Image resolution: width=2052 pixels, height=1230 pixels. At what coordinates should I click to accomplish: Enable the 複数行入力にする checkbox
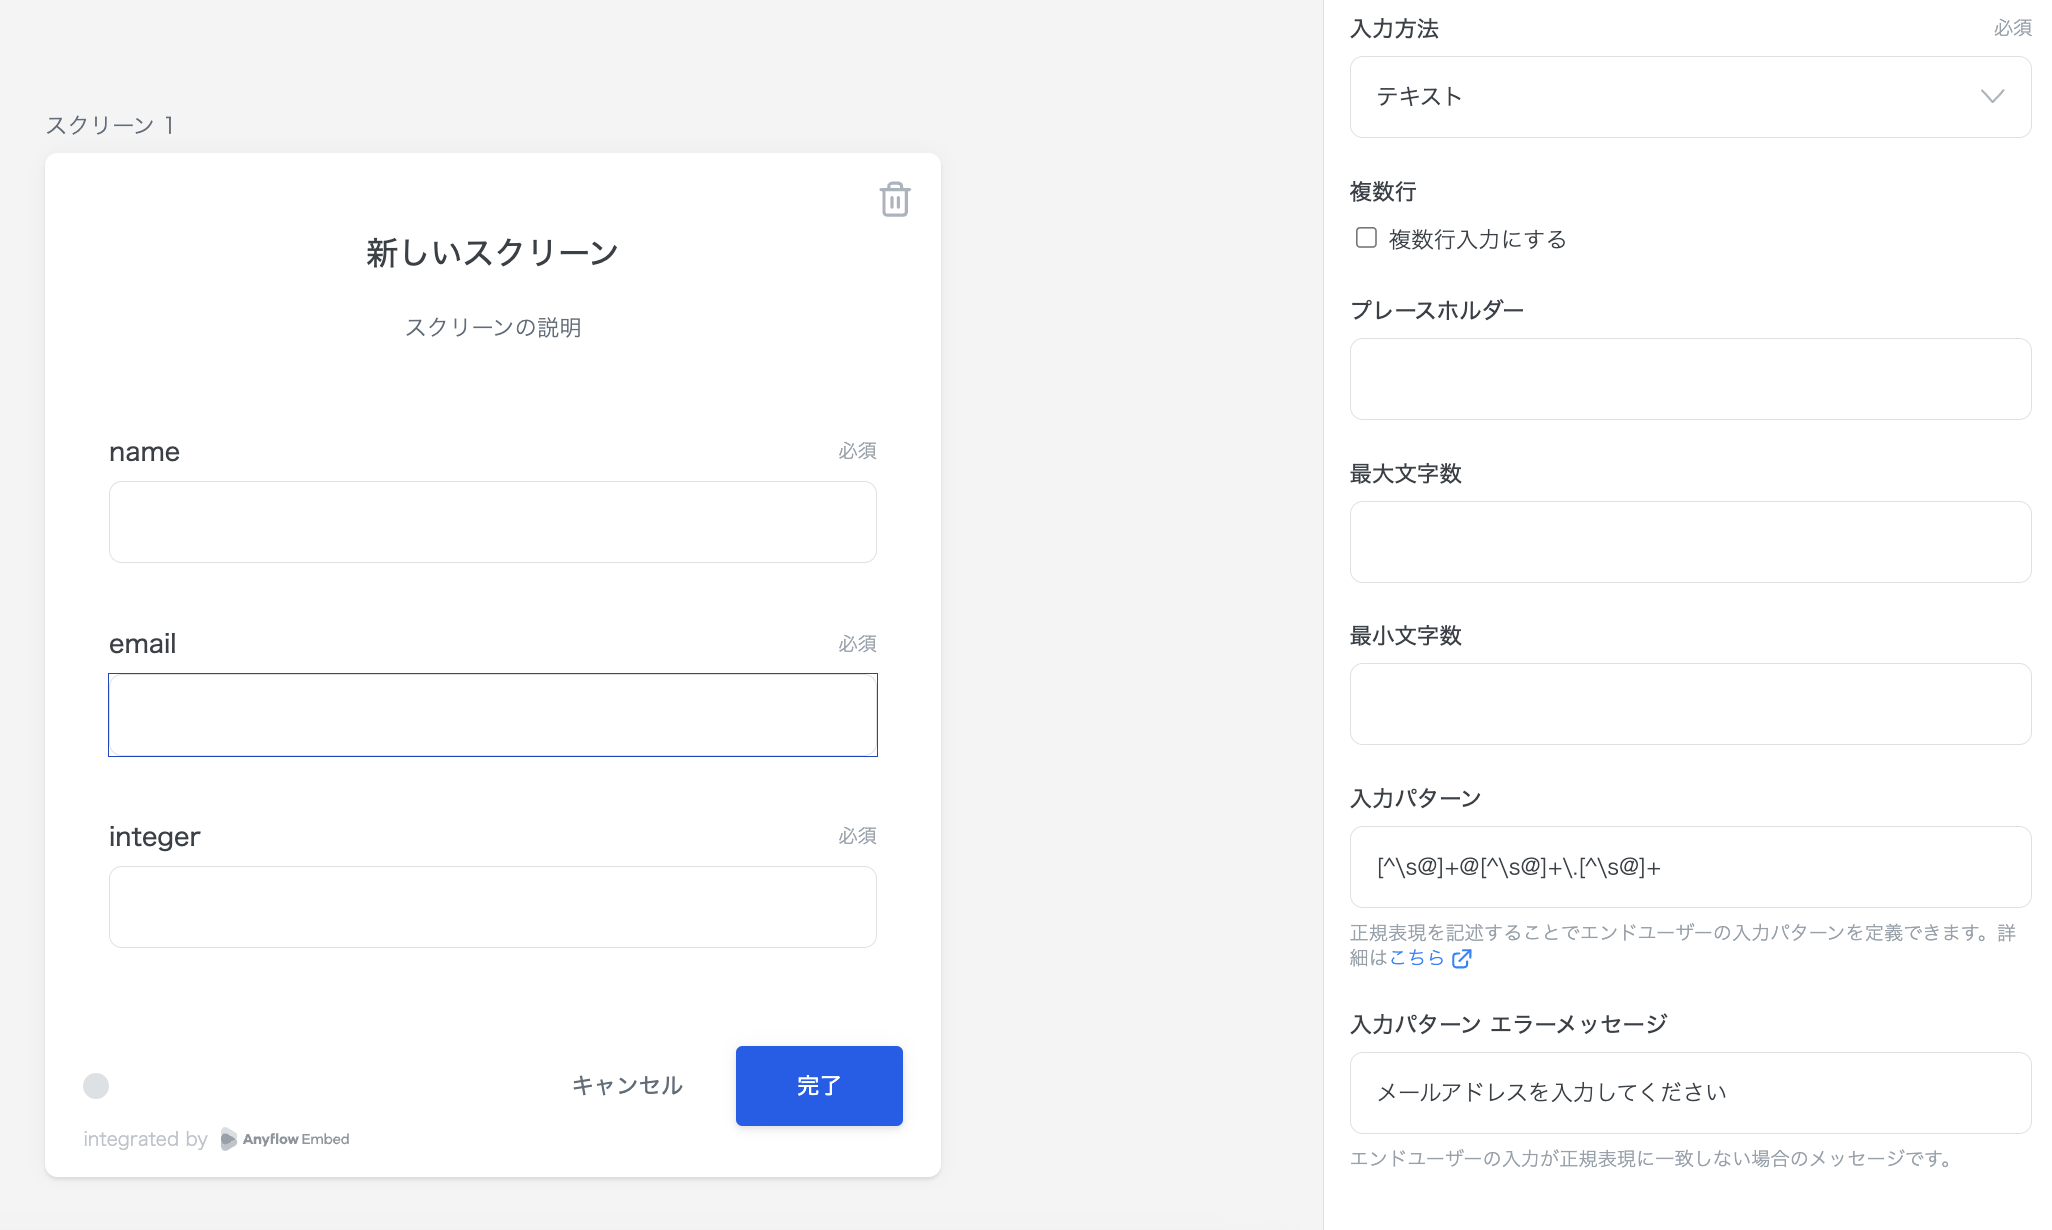pyautogui.click(x=1366, y=237)
